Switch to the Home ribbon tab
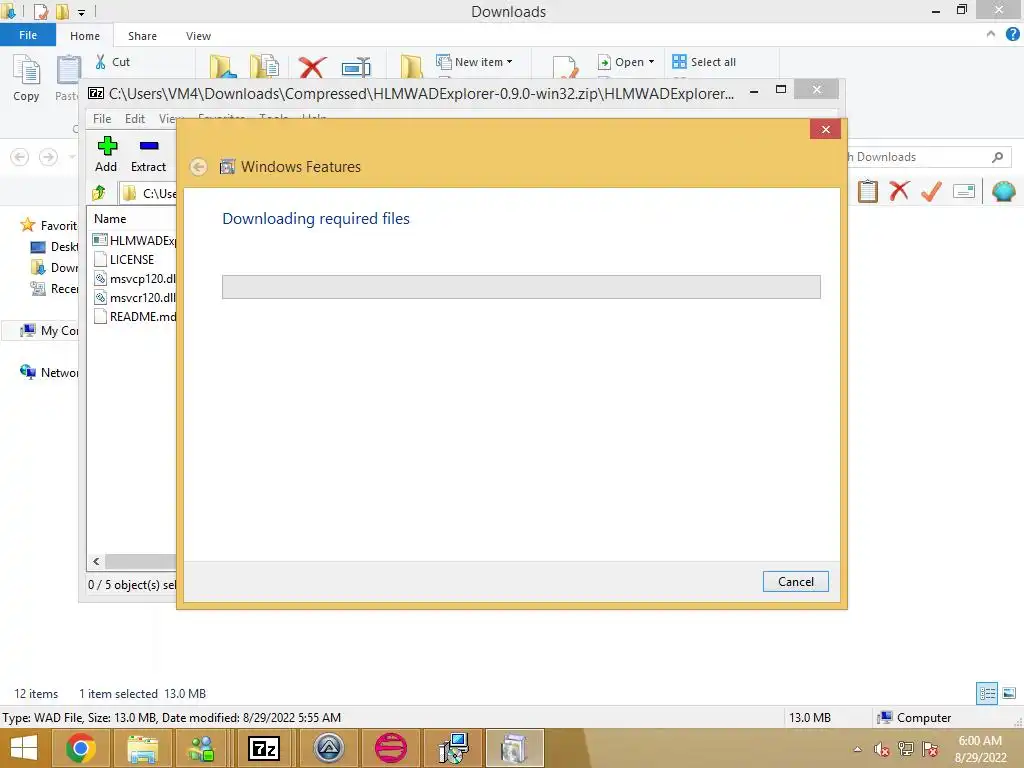1024x768 pixels. click(x=85, y=36)
